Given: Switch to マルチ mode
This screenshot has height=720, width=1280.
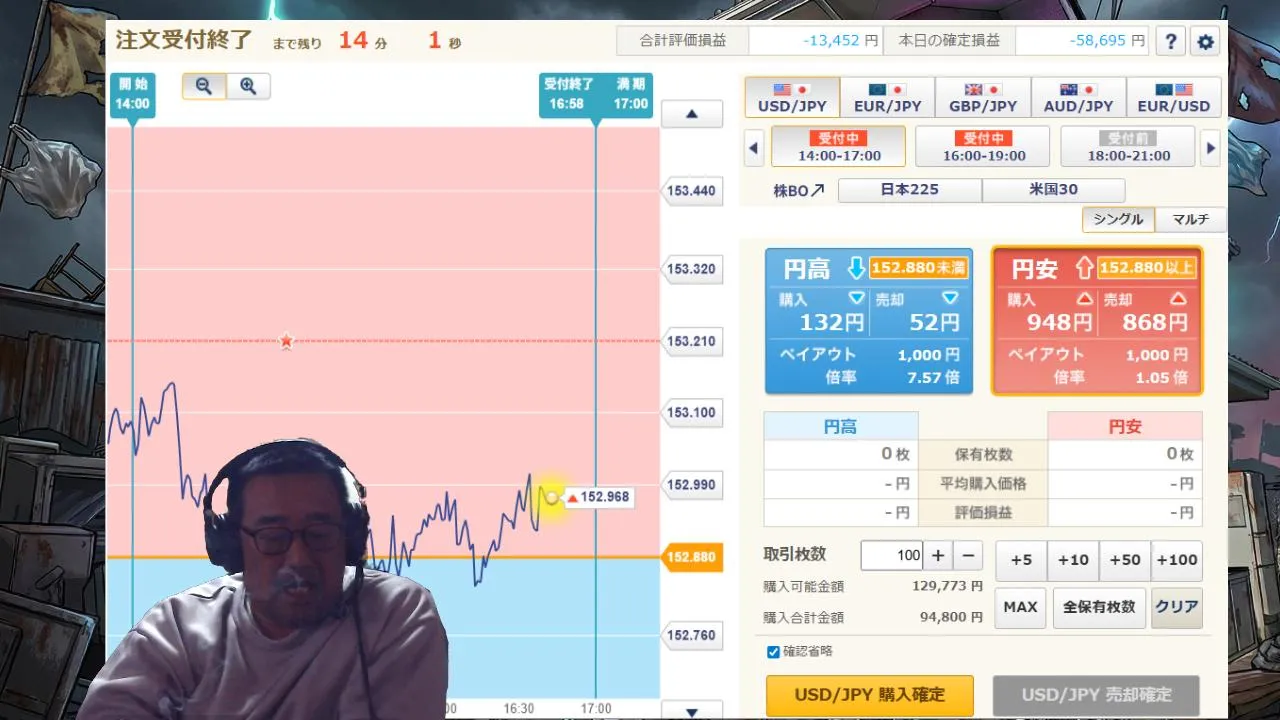Looking at the screenshot, I should [x=1190, y=219].
